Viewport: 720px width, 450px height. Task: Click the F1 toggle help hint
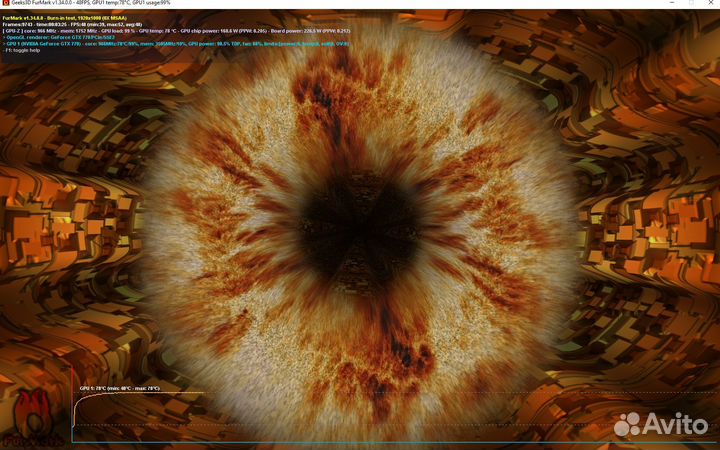coord(22,51)
